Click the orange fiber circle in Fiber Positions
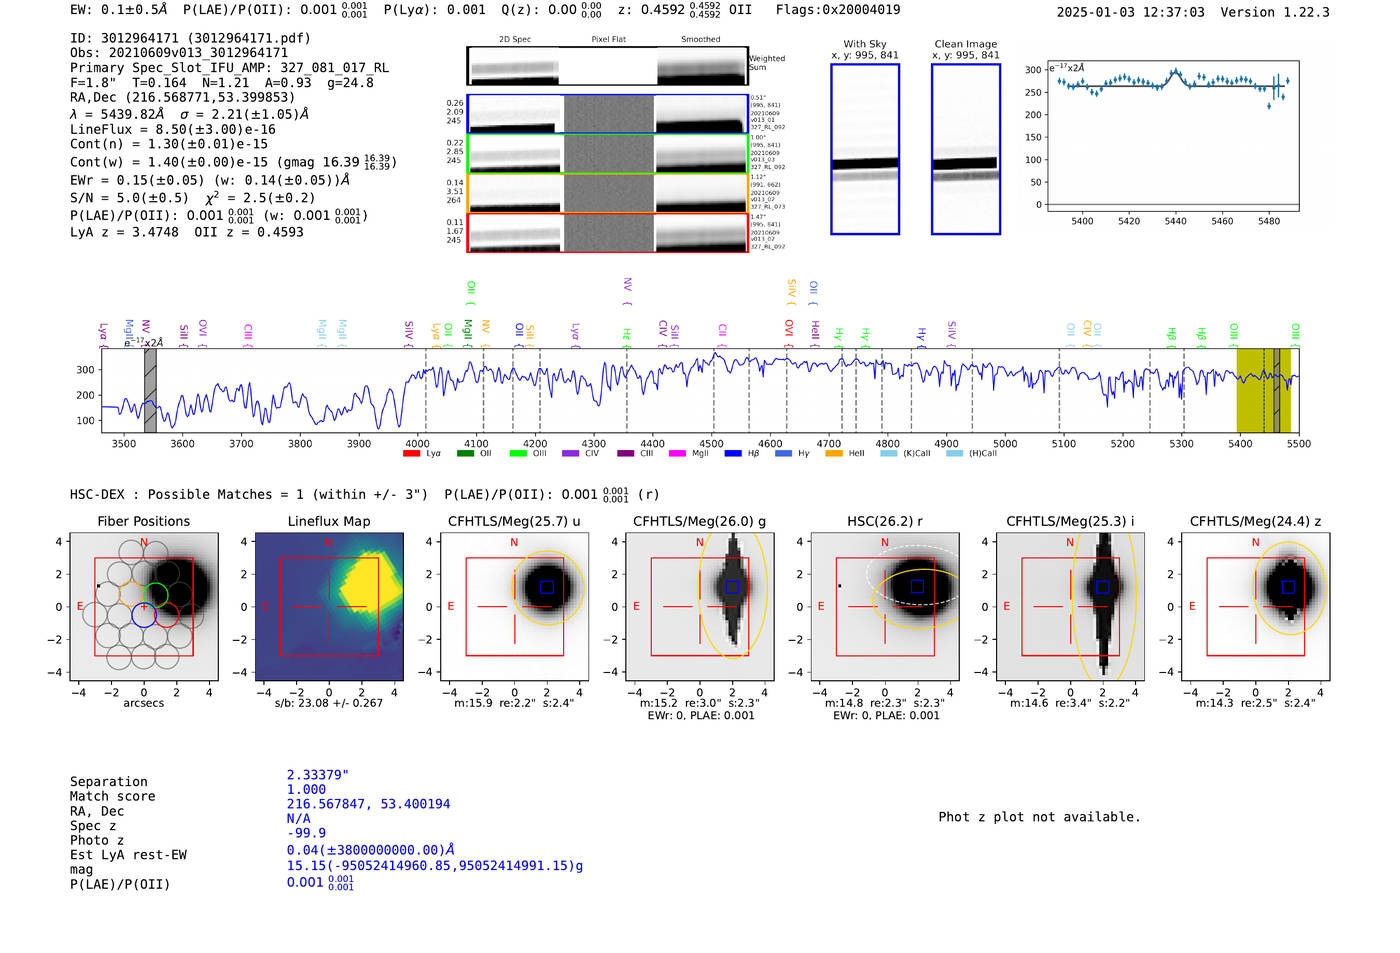 pyautogui.click(x=132, y=594)
